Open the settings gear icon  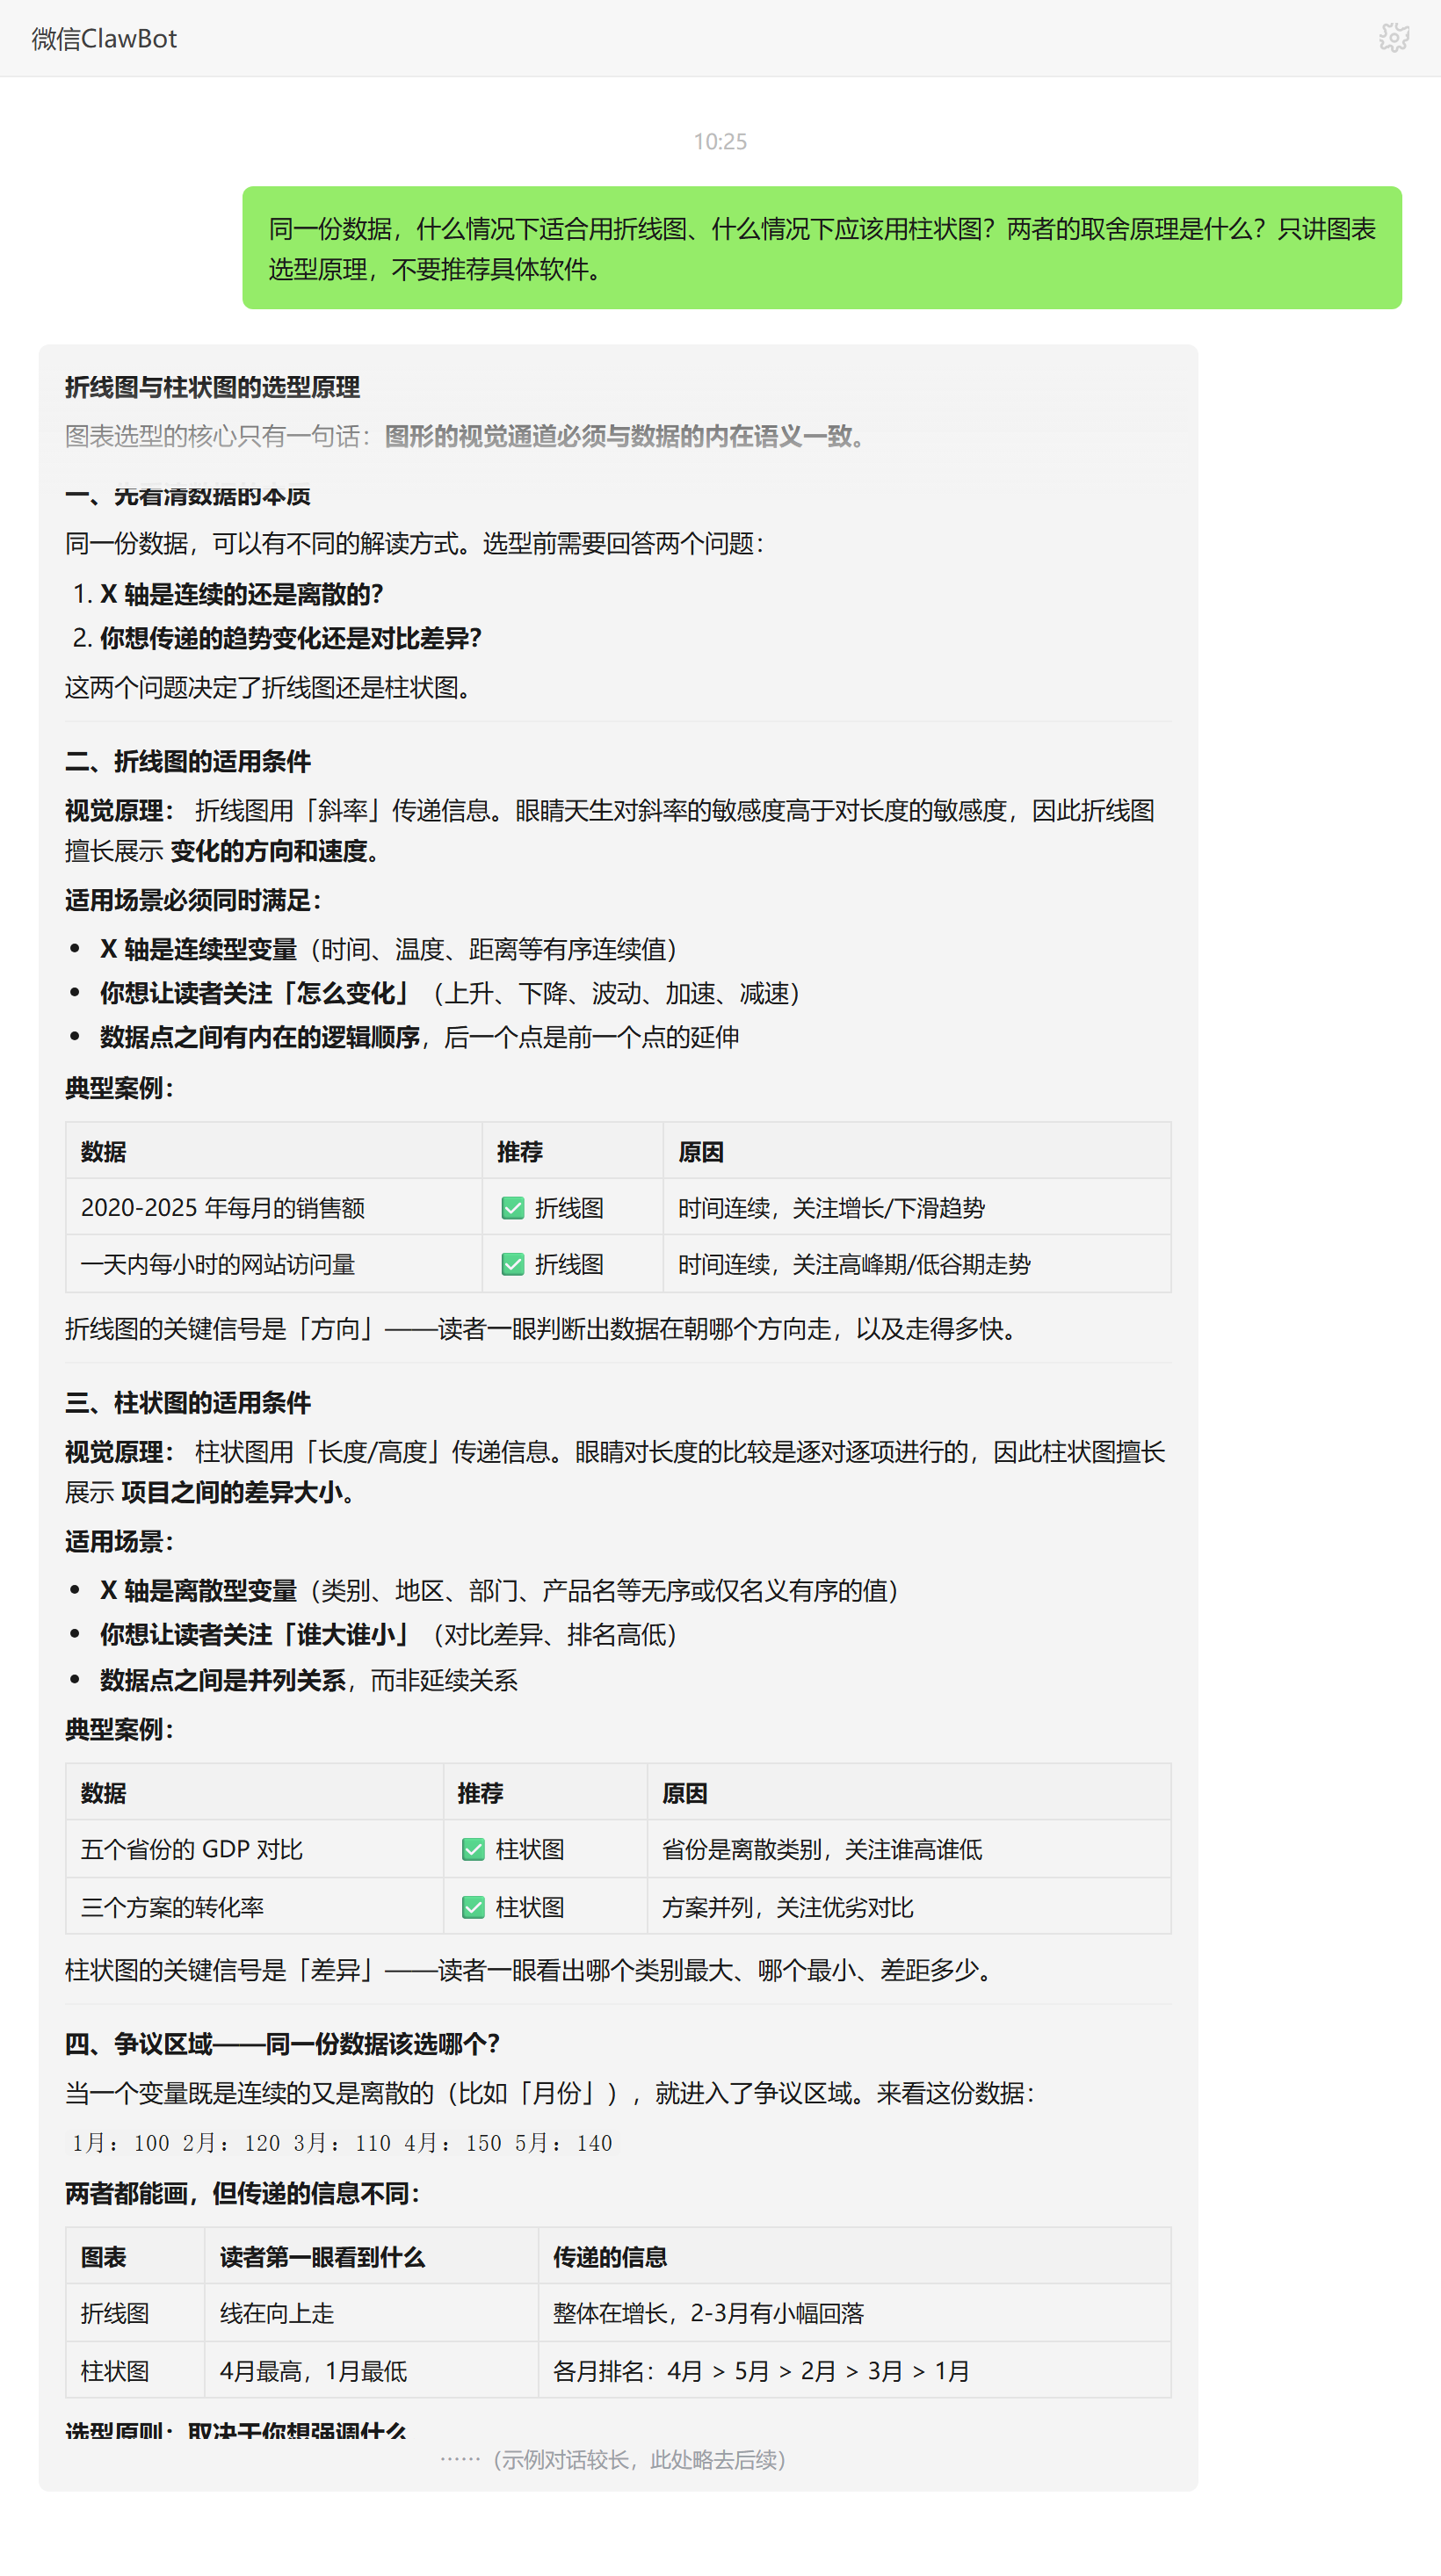(x=1394, y=38)
